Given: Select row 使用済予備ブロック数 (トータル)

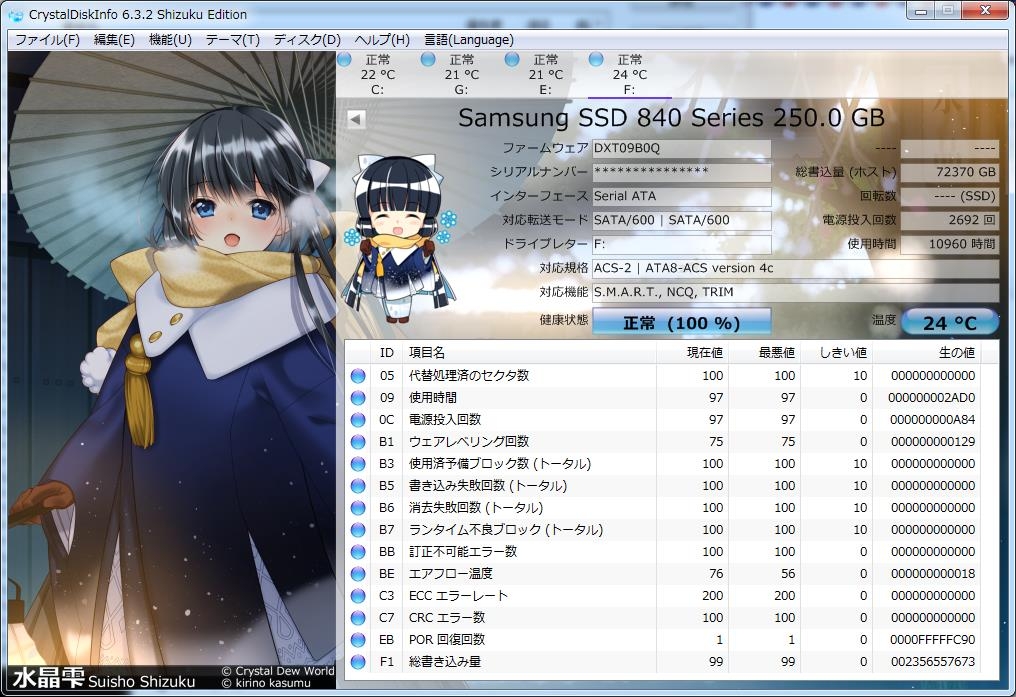Looking at the screenshot, I should point(664,464).
